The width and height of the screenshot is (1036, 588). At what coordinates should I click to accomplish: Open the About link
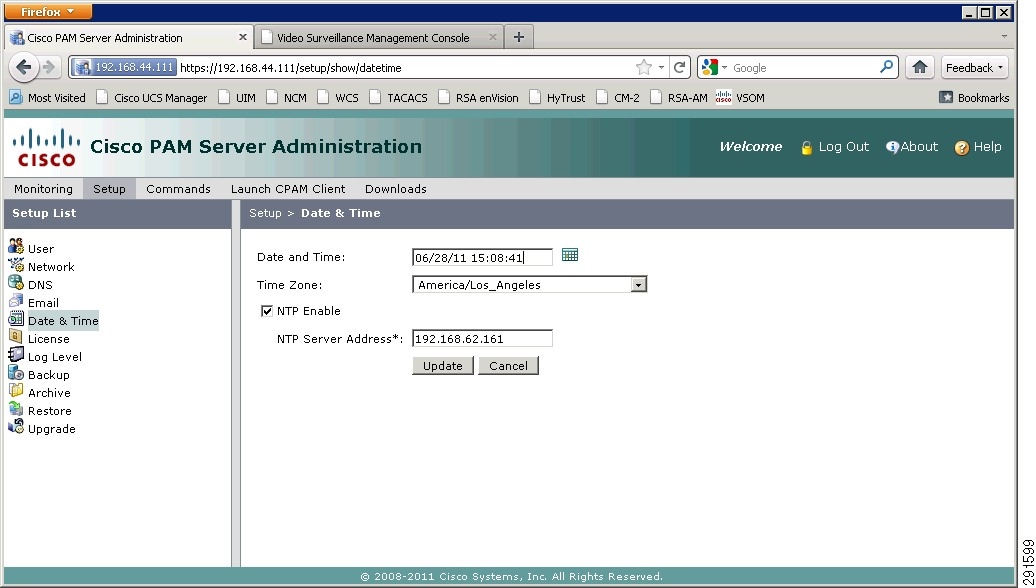pyautogui.click(x=912, y=147)
